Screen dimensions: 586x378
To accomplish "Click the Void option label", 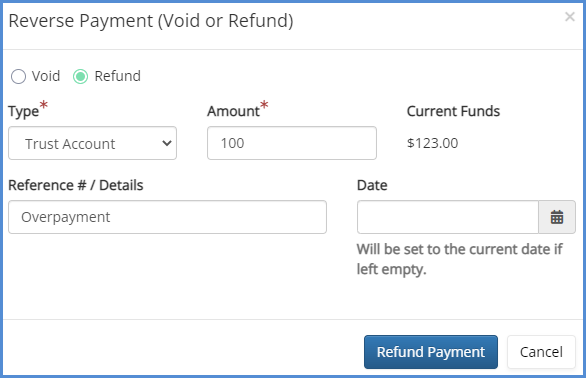I will click(x=46, y=76).
